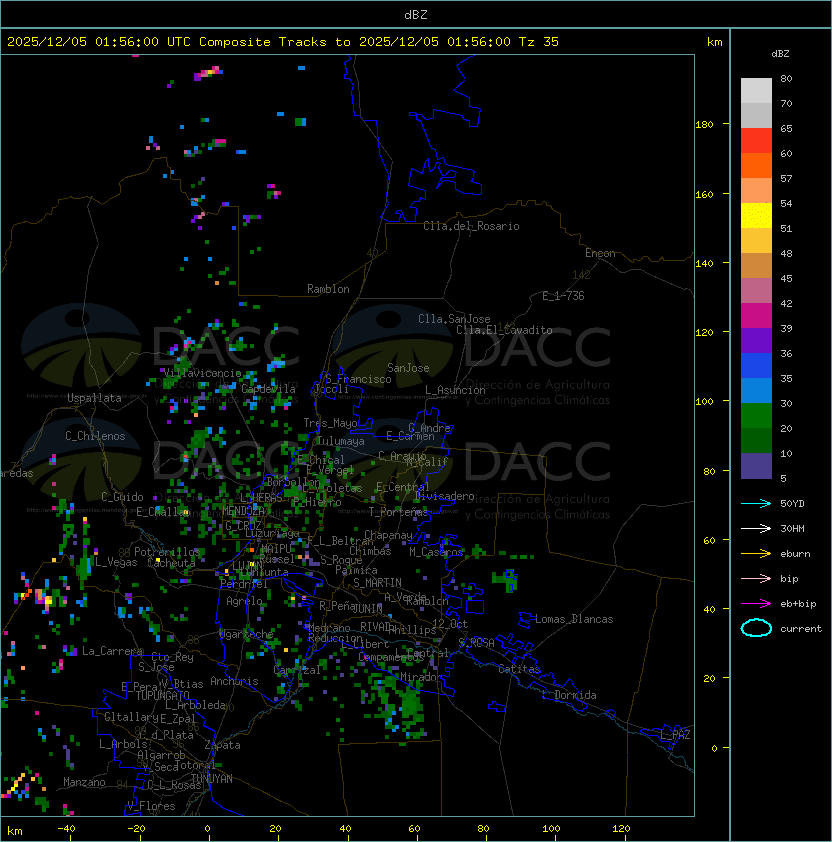Click the '120' tick on the bottom axis
This screenshot has height=842, width=832.
[x=621, y=829]
